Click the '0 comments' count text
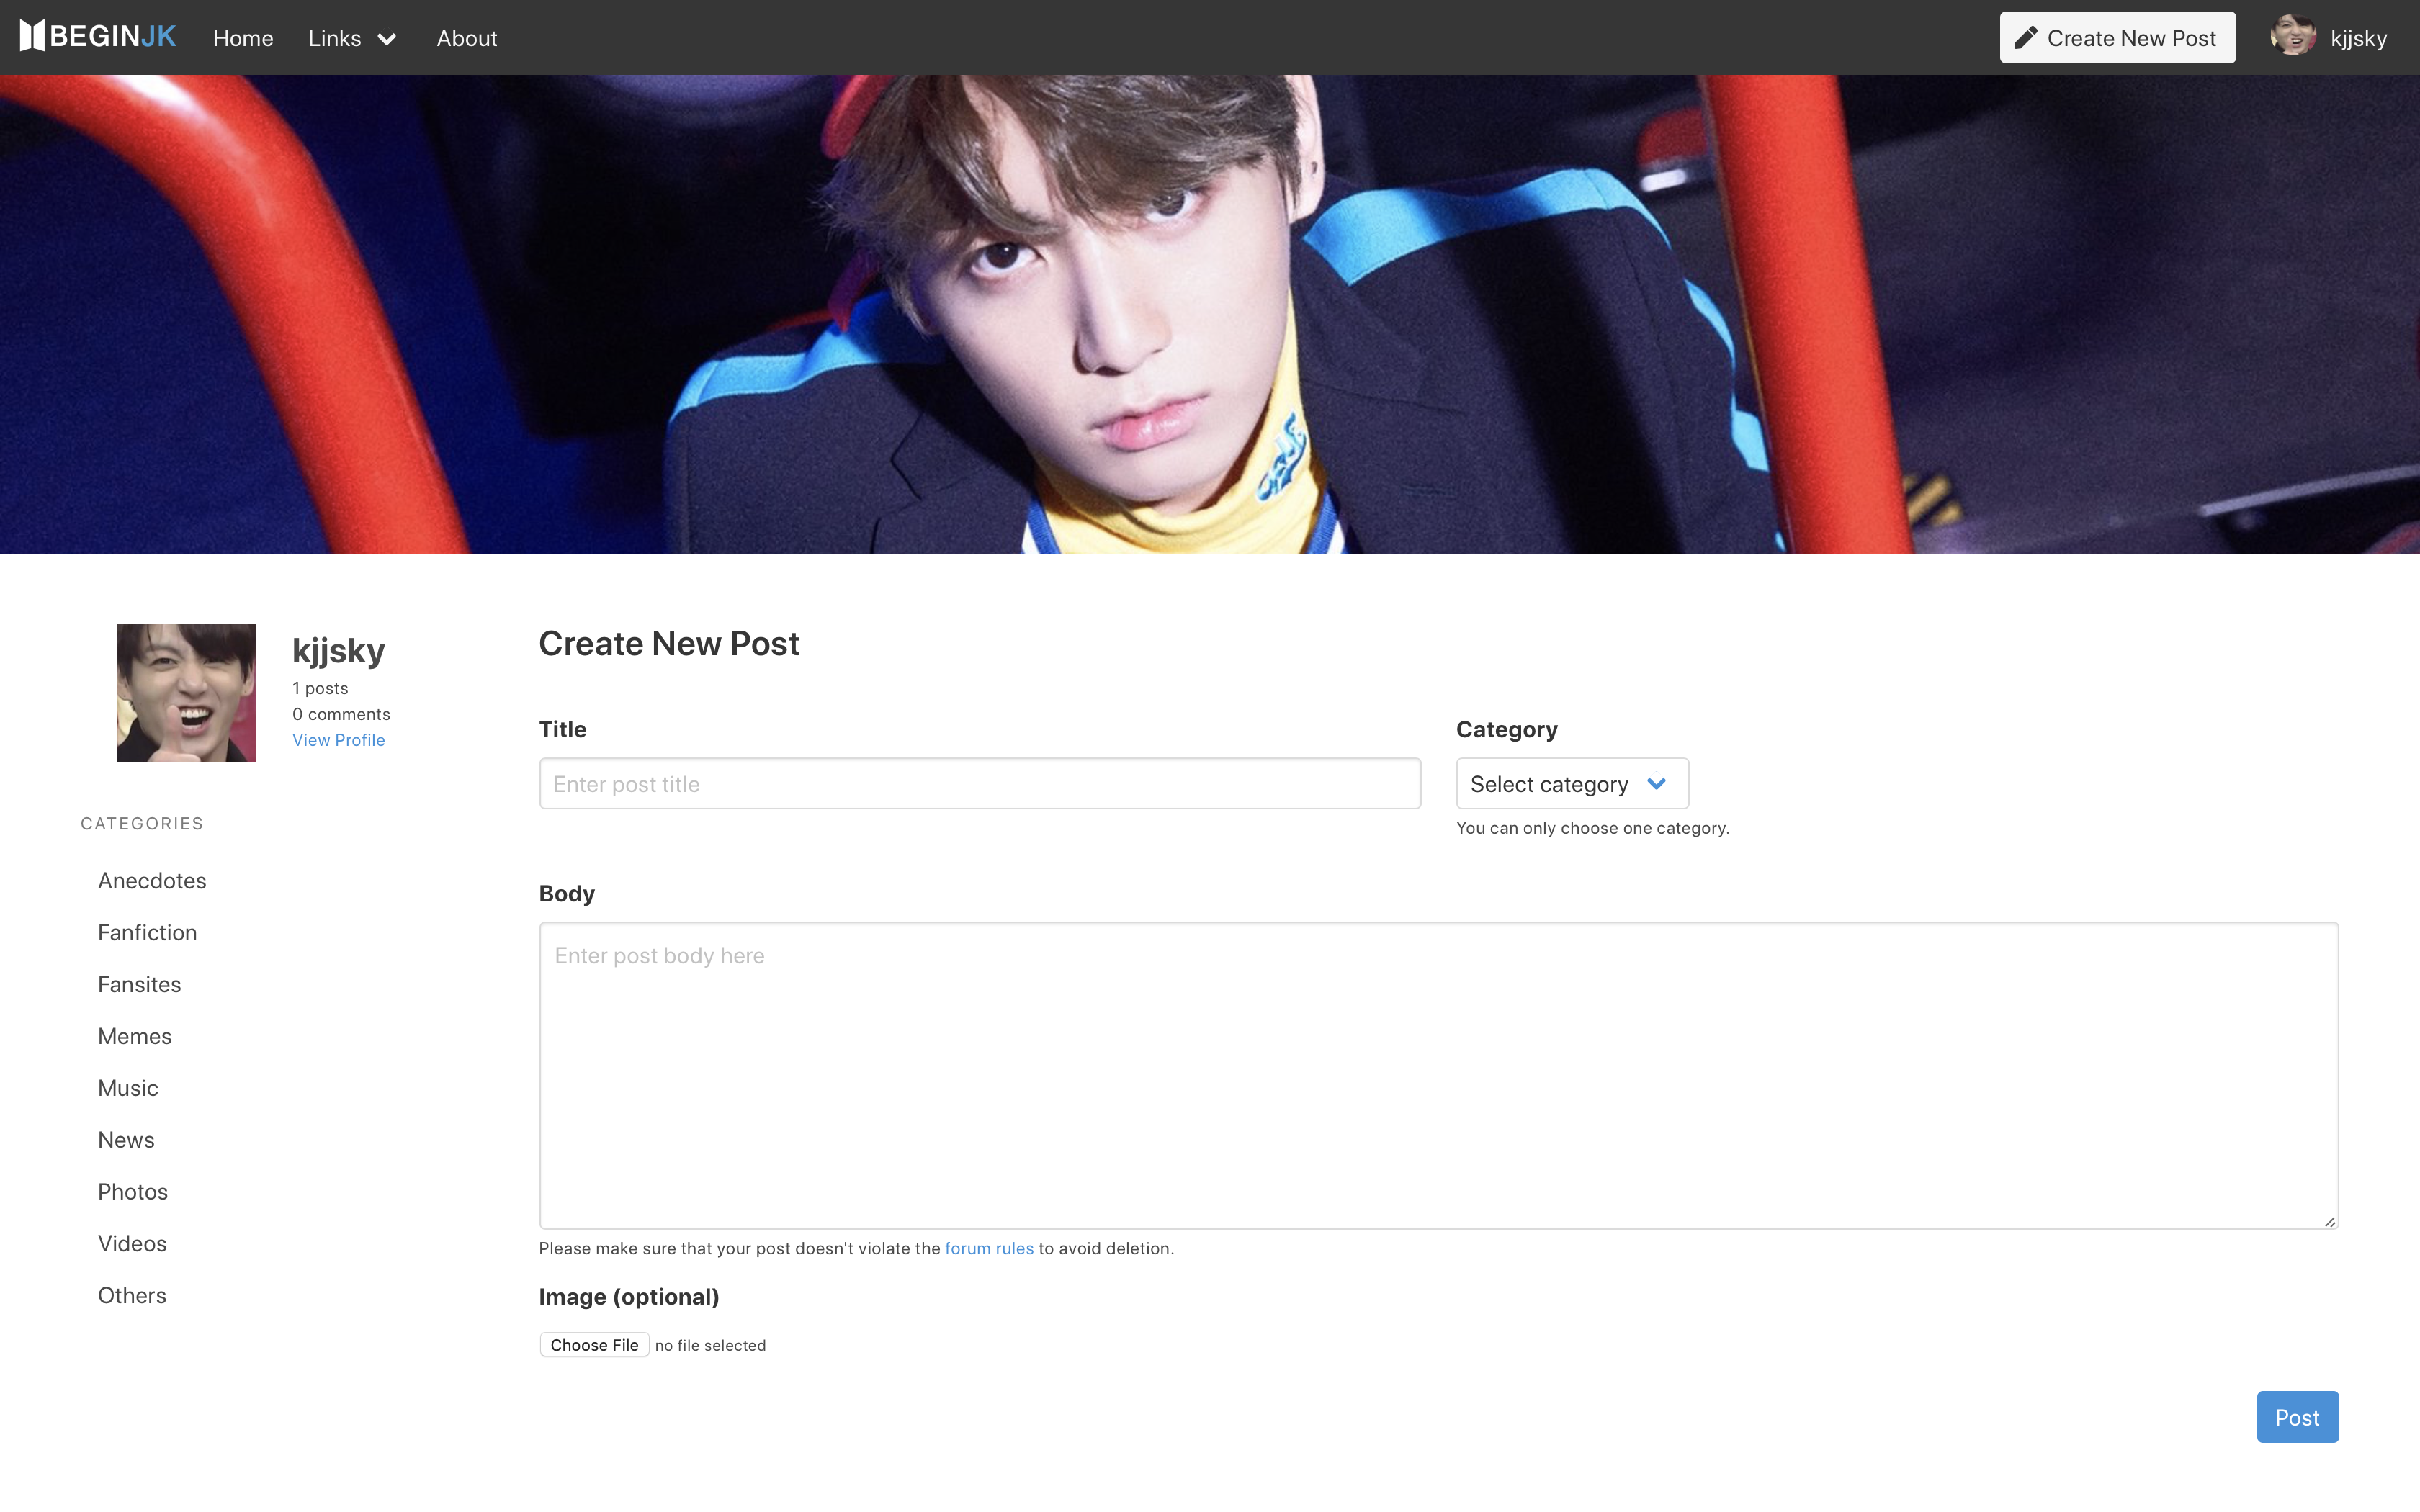2420x1512 pixels. point(341,714)
